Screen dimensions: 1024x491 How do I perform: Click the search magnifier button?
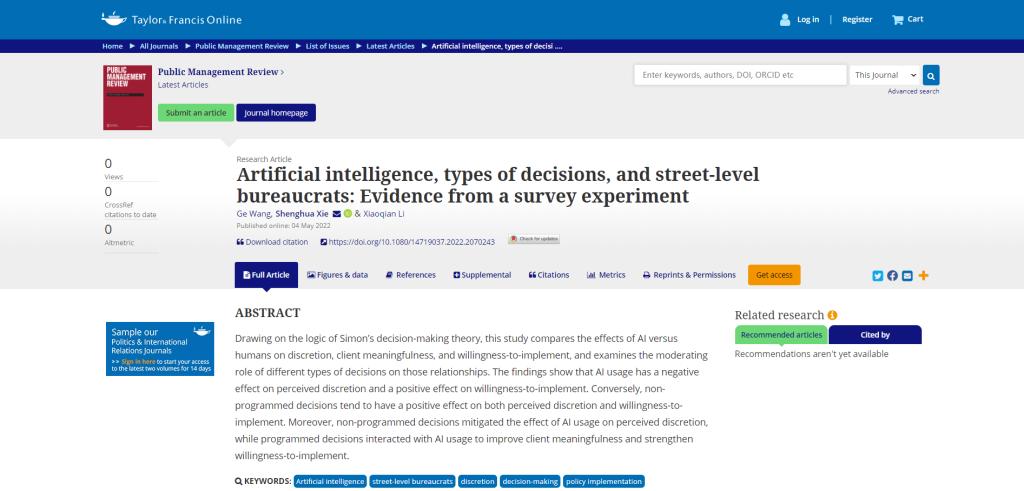coord(931,75)
